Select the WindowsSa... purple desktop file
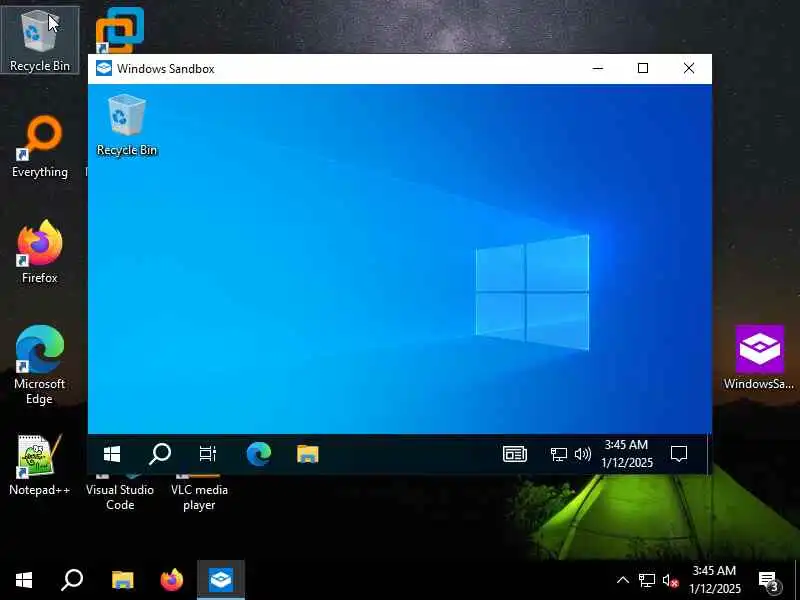 (x=759, y=358)
